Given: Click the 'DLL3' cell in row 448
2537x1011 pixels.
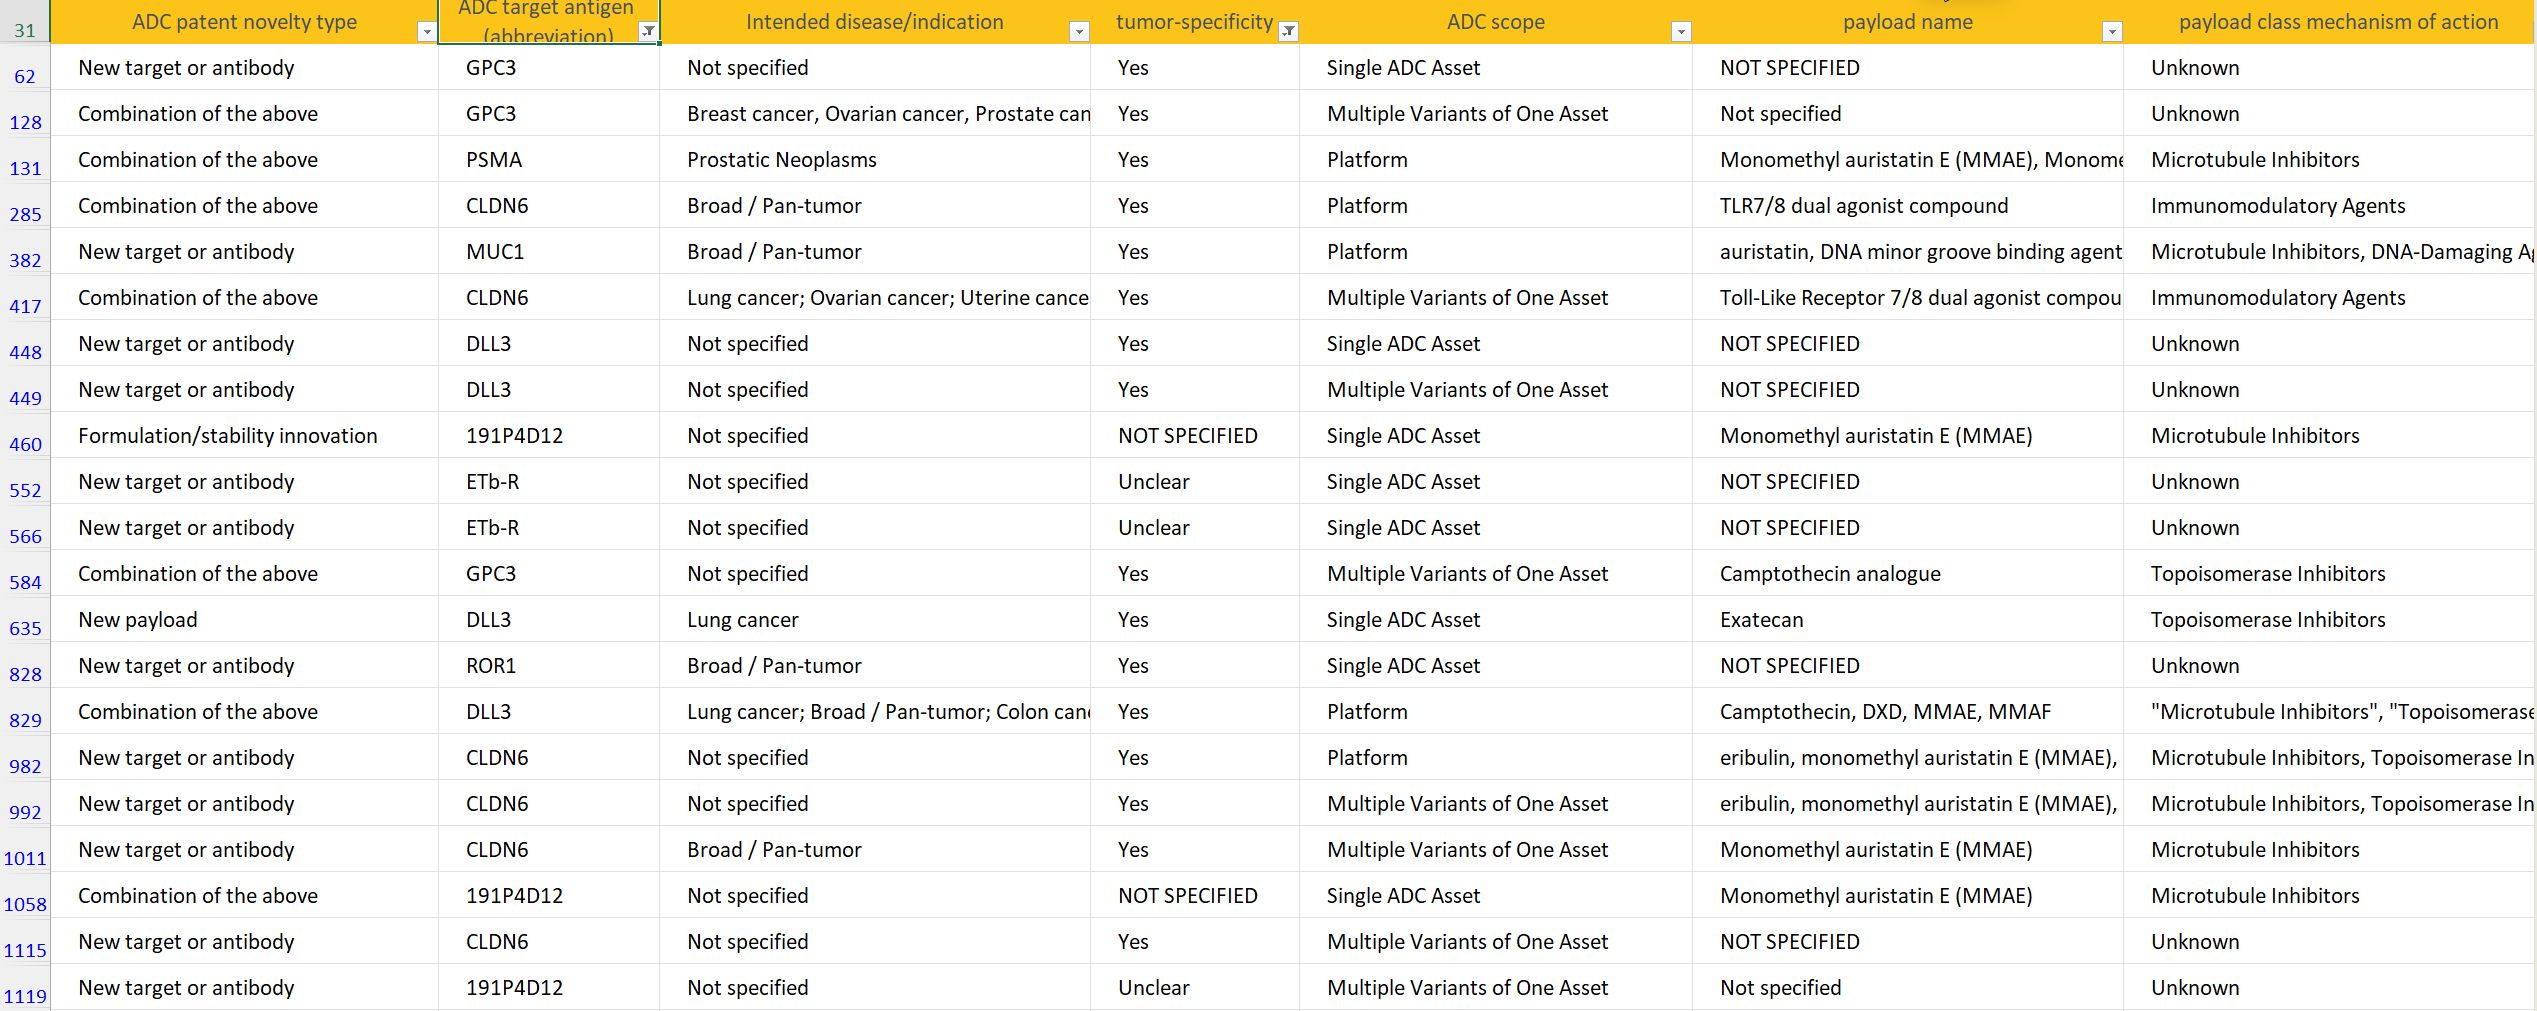Looking at the screenshot, I should pyautogui.click(x=549, y=343).
